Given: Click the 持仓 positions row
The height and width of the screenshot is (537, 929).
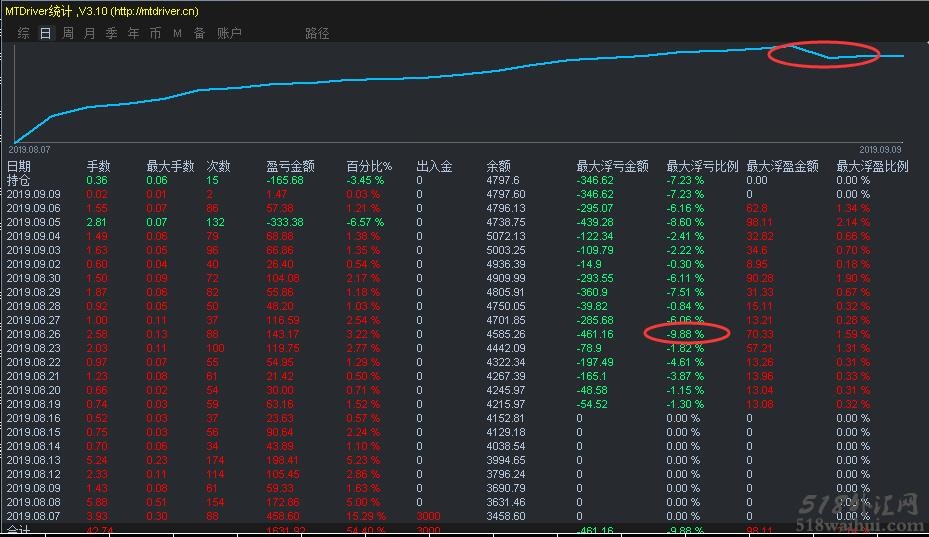Looking at the screenshot, I should 19,180.
